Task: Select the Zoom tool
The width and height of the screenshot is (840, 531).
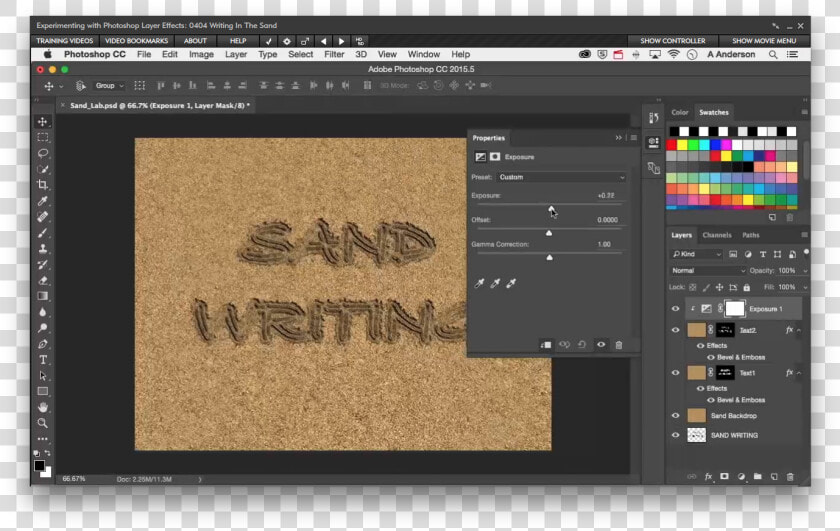Action: (x=43, y=423)
